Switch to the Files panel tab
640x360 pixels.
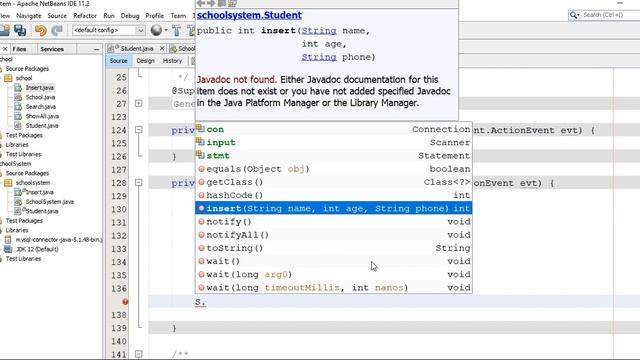pos(19,49)
